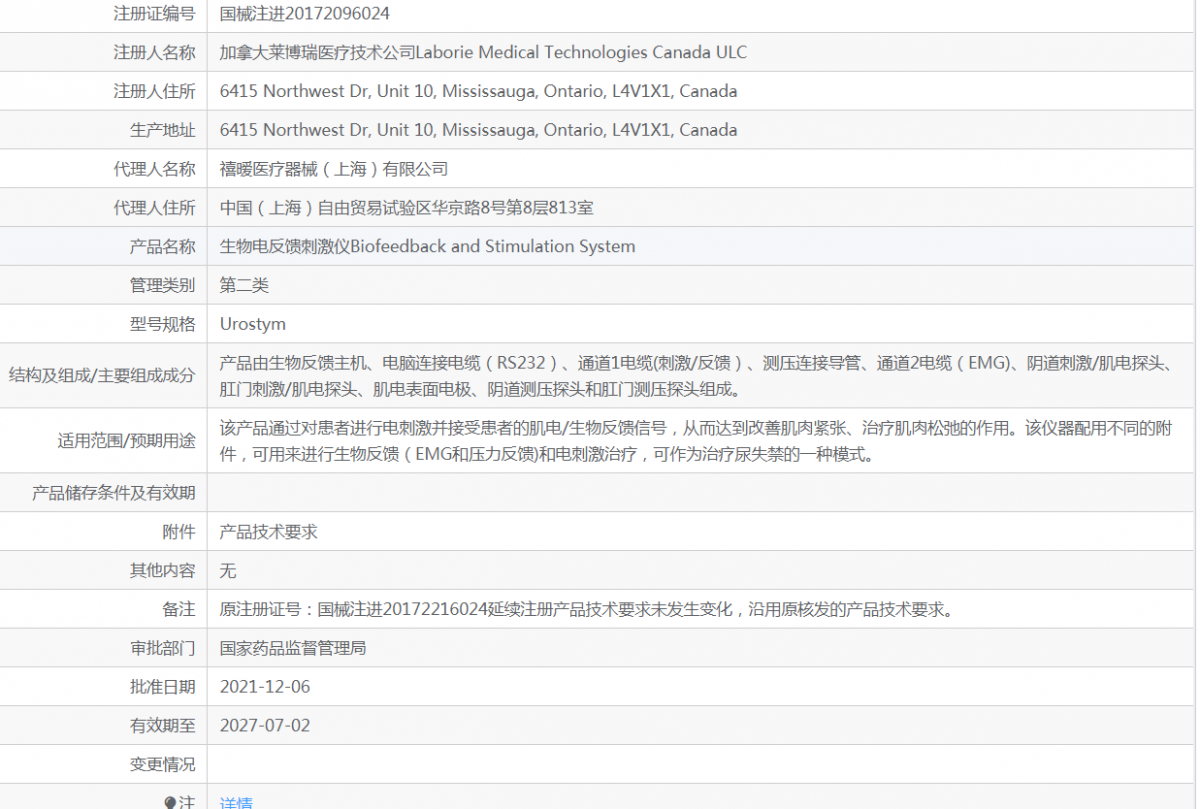Click the 管理类别 label
The image size is (1200, 809).
click(162, 285)
